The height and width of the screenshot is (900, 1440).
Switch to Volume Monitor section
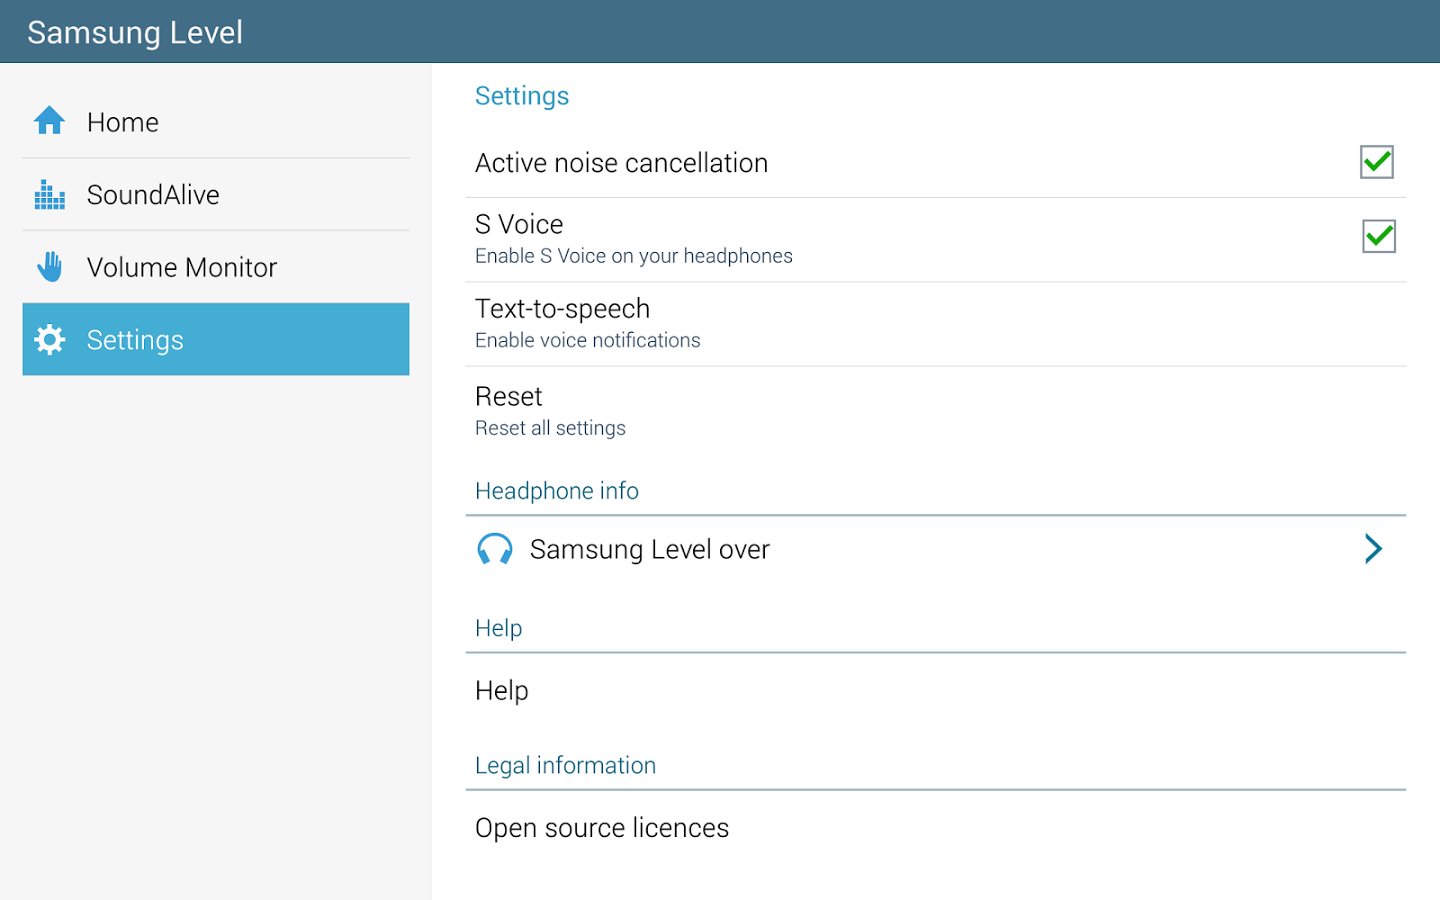(x=216, y=267)
